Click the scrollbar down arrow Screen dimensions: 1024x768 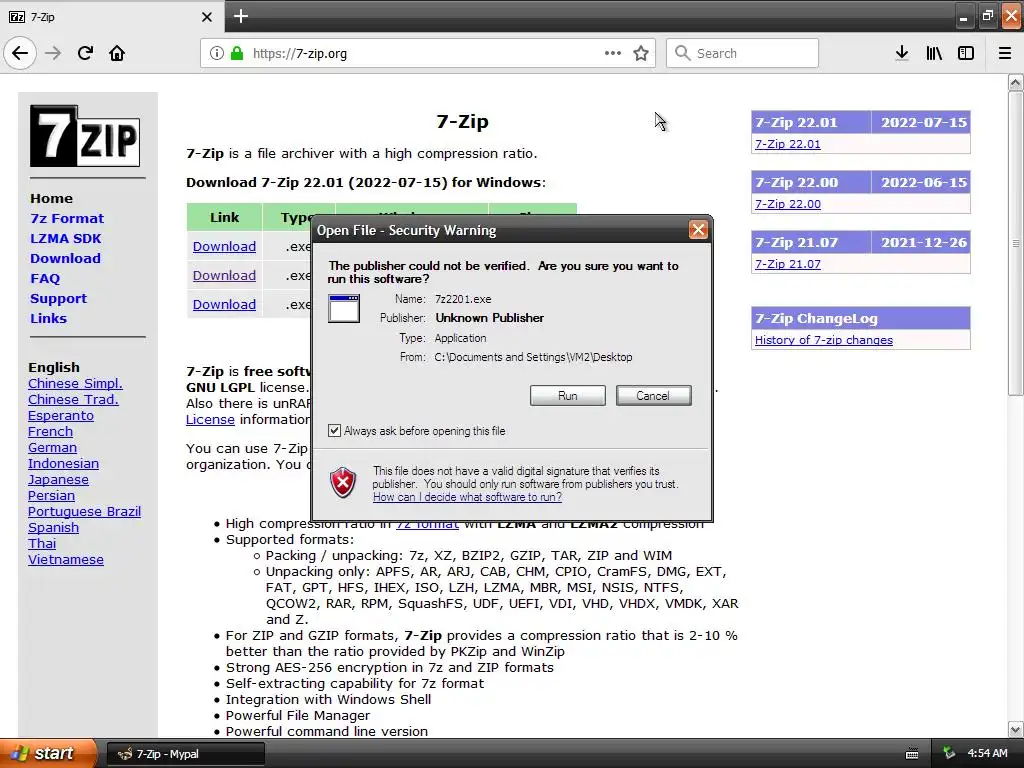[1016, 729]
